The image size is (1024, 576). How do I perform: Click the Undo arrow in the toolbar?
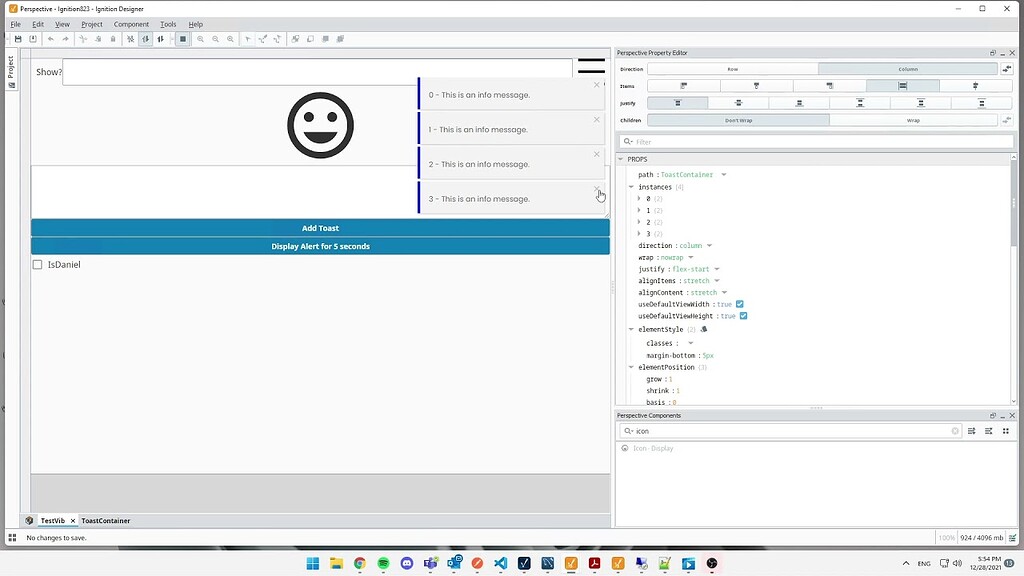pos(51,39)
